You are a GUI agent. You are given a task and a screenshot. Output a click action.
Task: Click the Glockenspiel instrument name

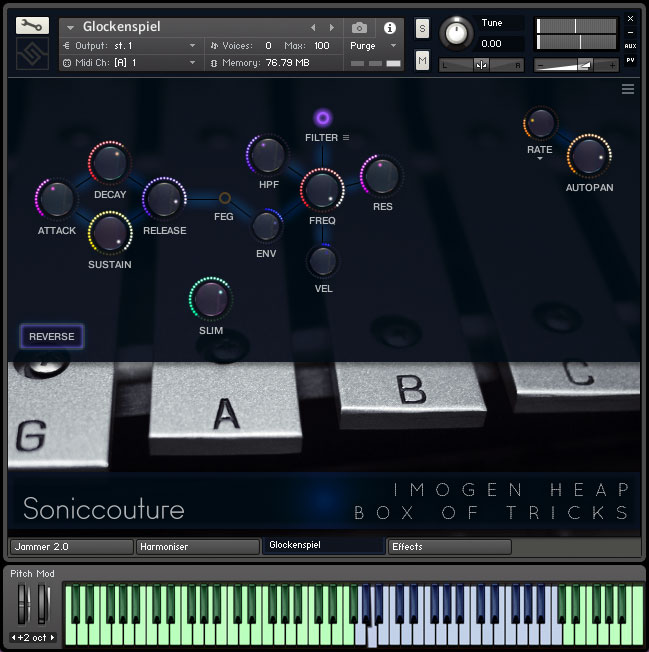point(121,27)
